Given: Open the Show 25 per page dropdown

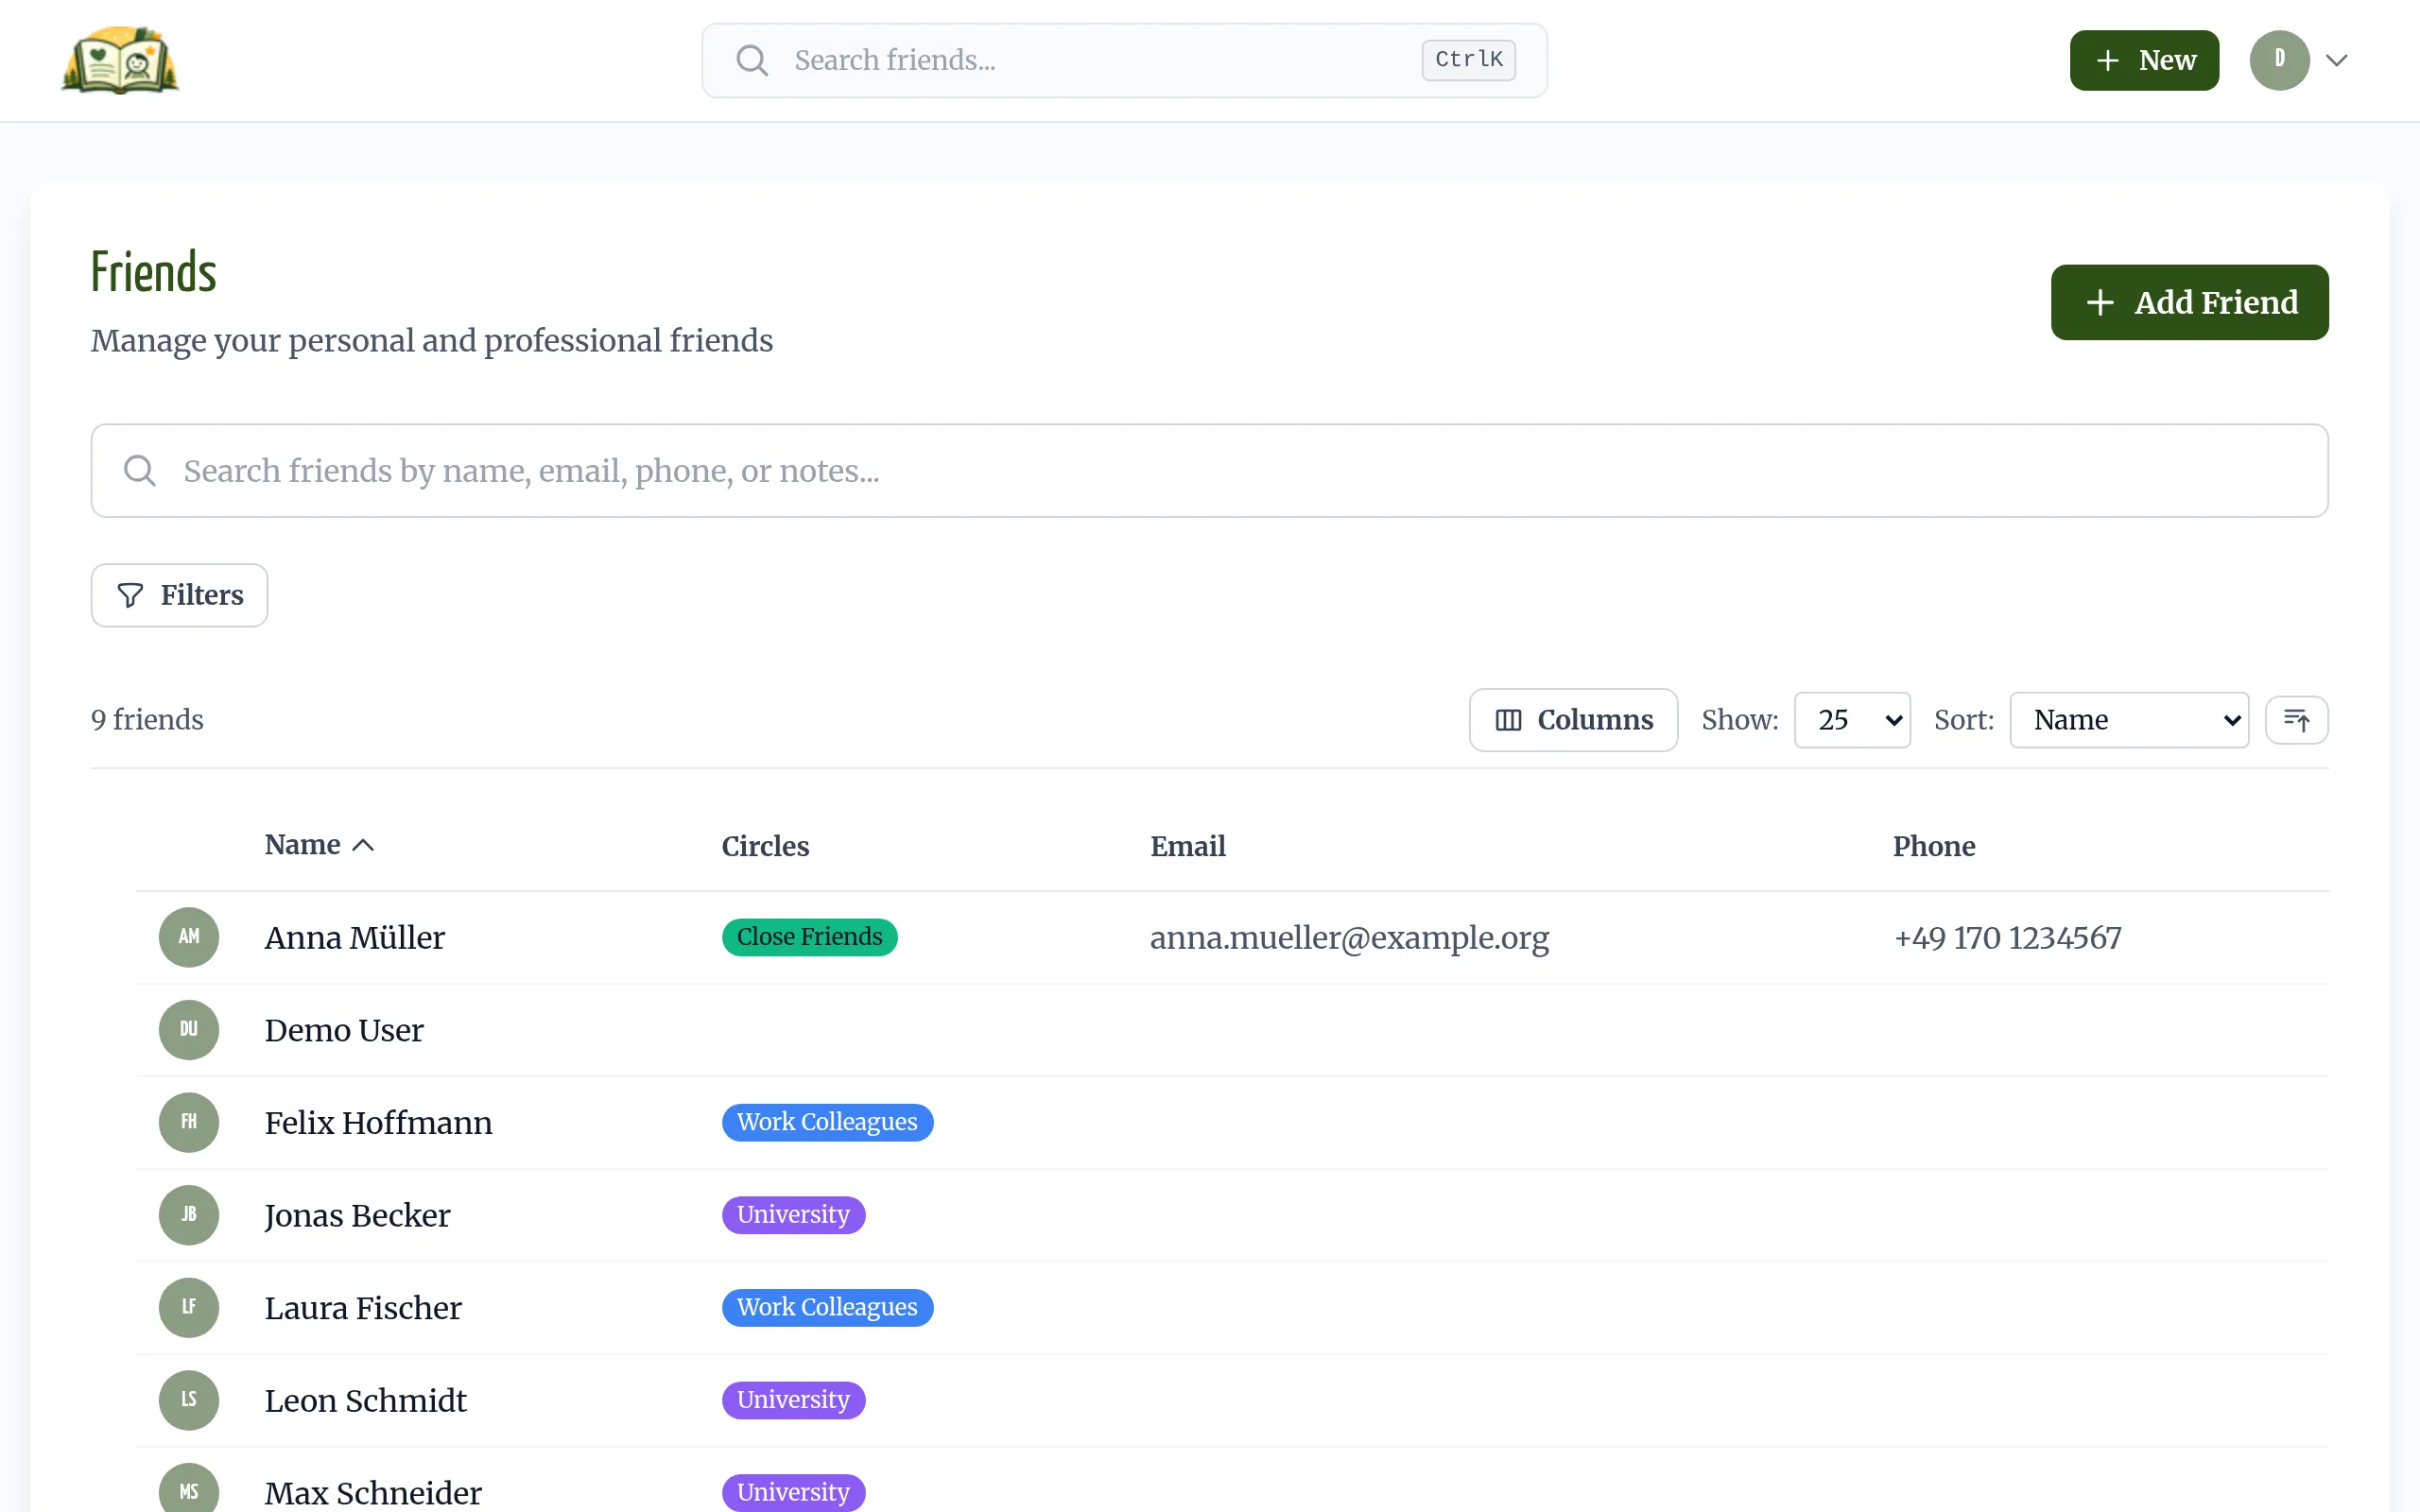Looking at the screenshot, I should (1852, 720).
